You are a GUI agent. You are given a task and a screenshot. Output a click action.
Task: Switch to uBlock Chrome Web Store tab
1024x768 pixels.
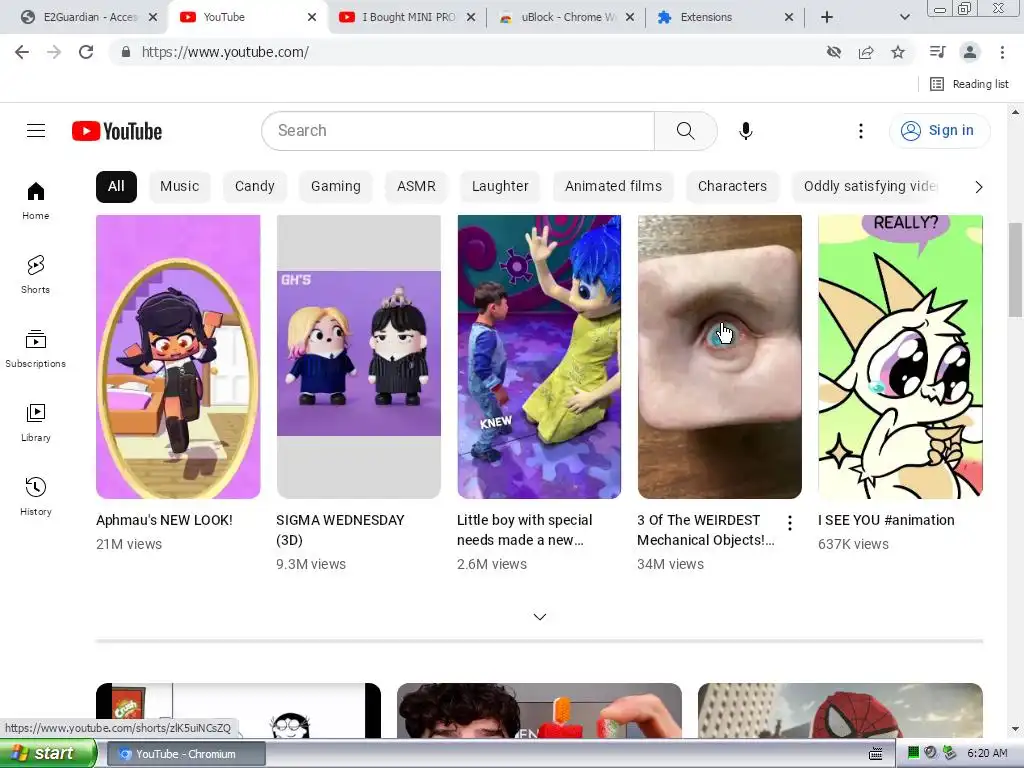[x=568, y=17]
